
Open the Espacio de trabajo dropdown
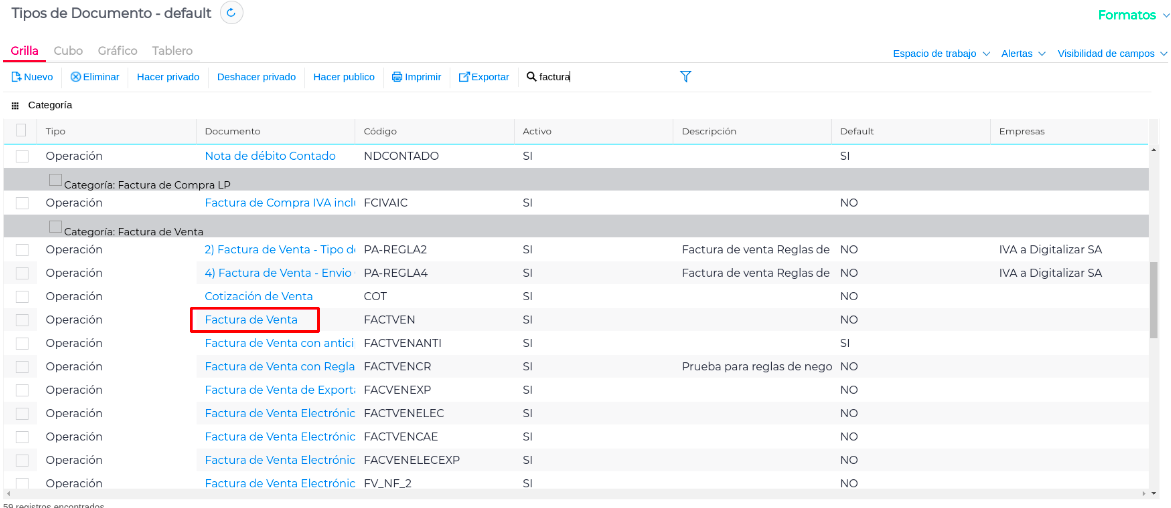(941, 54)
